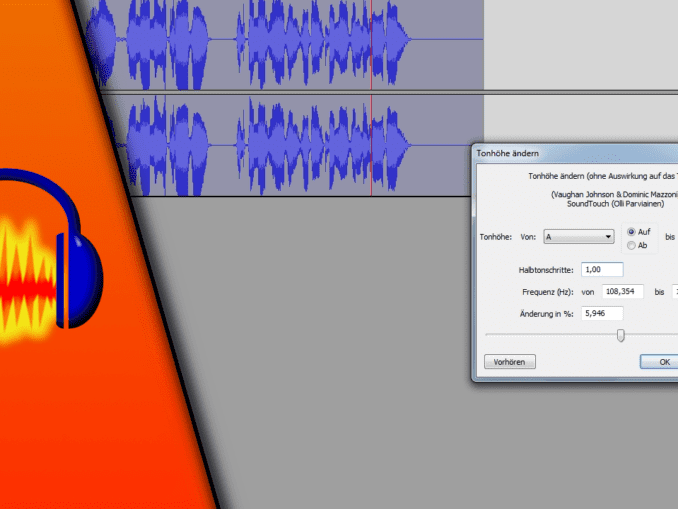Click the divider between the two channels

click(300, 93)
